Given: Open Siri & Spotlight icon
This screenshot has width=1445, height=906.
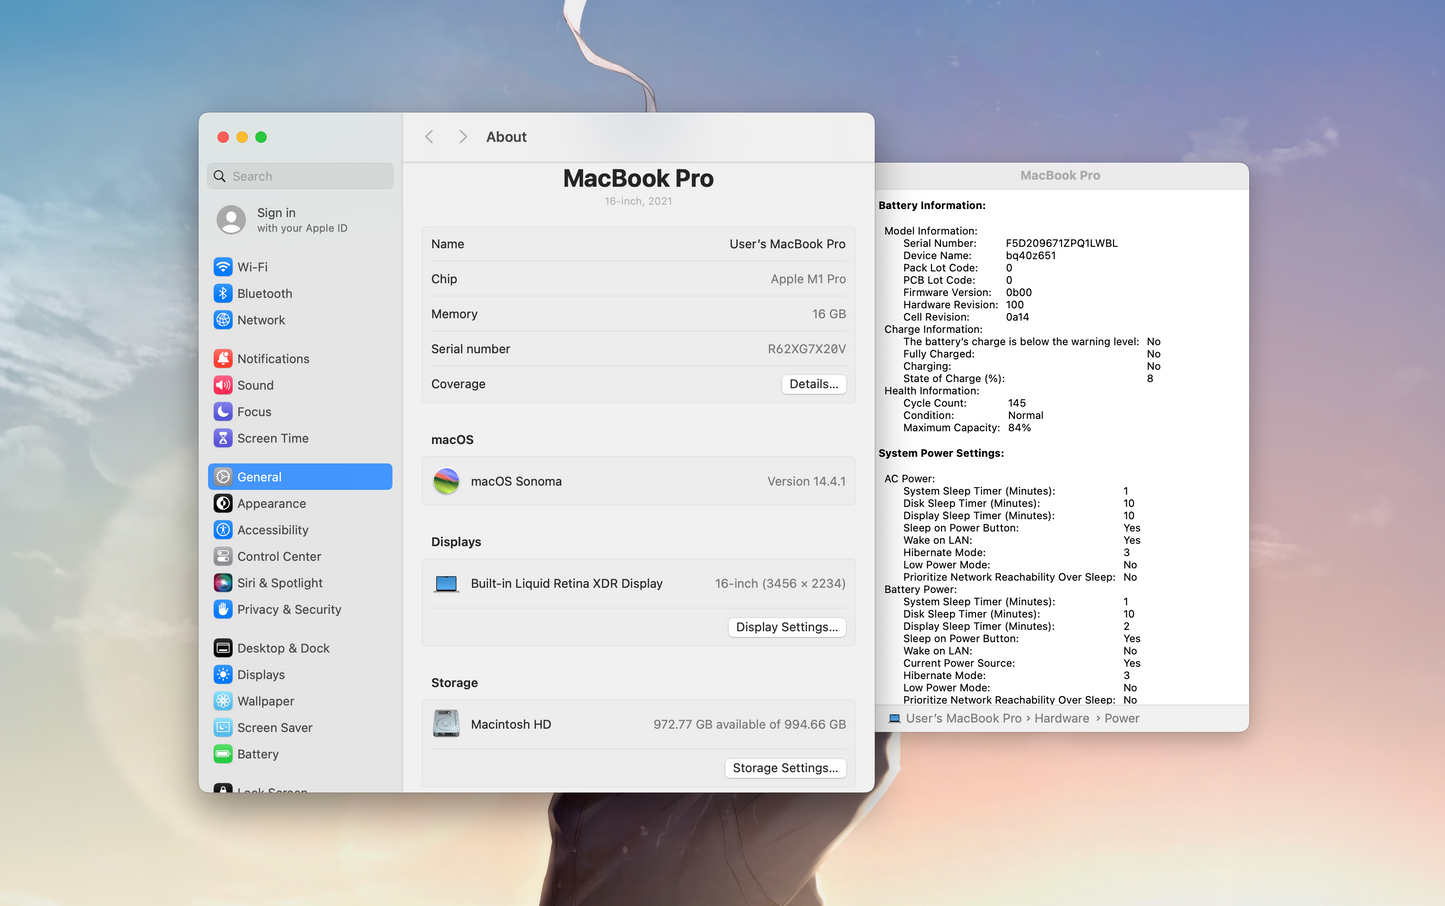Looking at the screenshot, I should point(223,583).
